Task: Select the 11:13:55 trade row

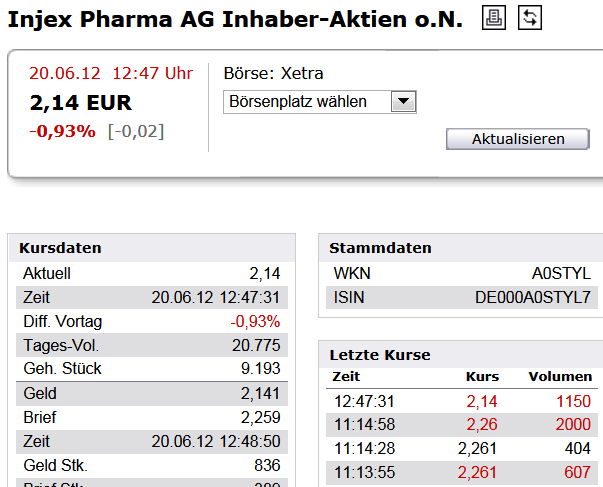Action: (463, 471)
